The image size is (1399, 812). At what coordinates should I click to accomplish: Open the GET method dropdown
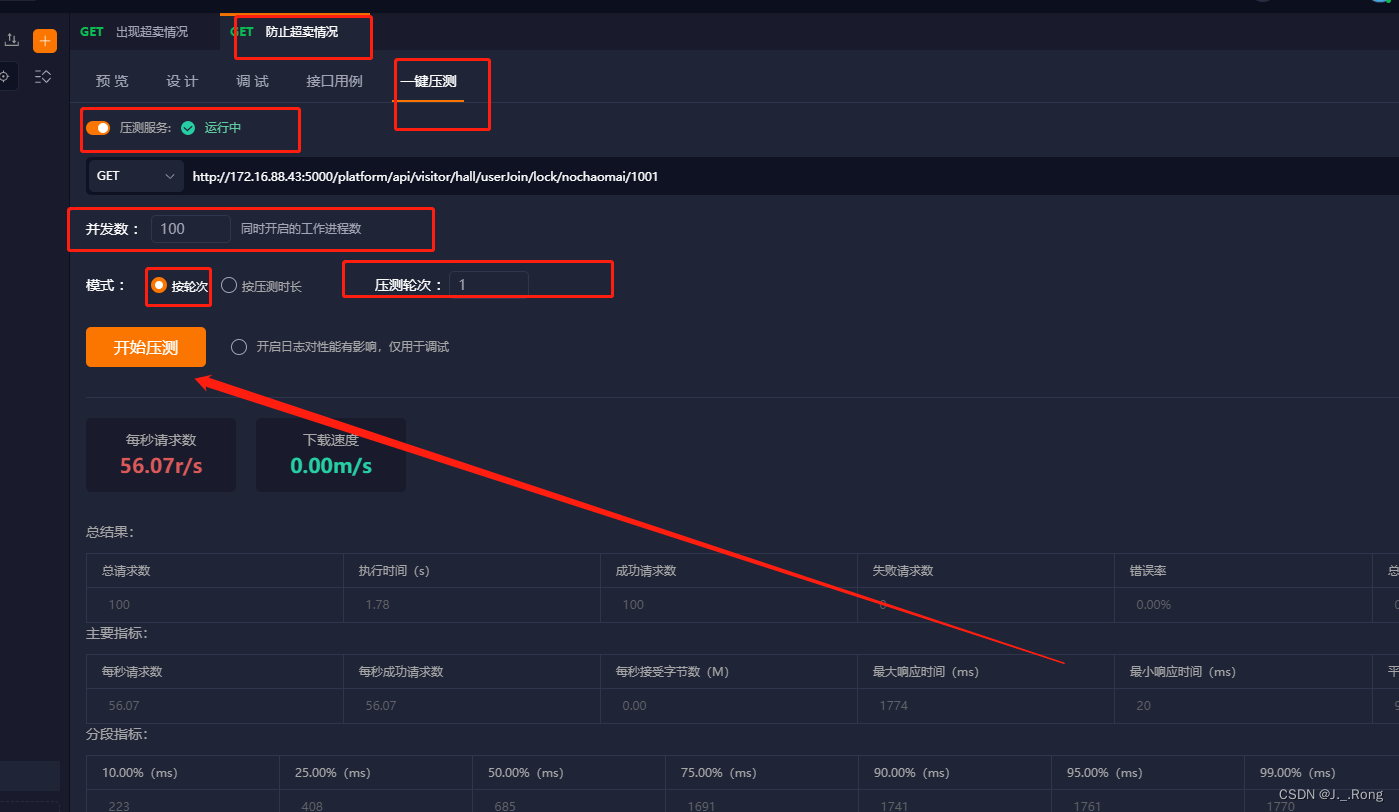[x=135, y=176]
